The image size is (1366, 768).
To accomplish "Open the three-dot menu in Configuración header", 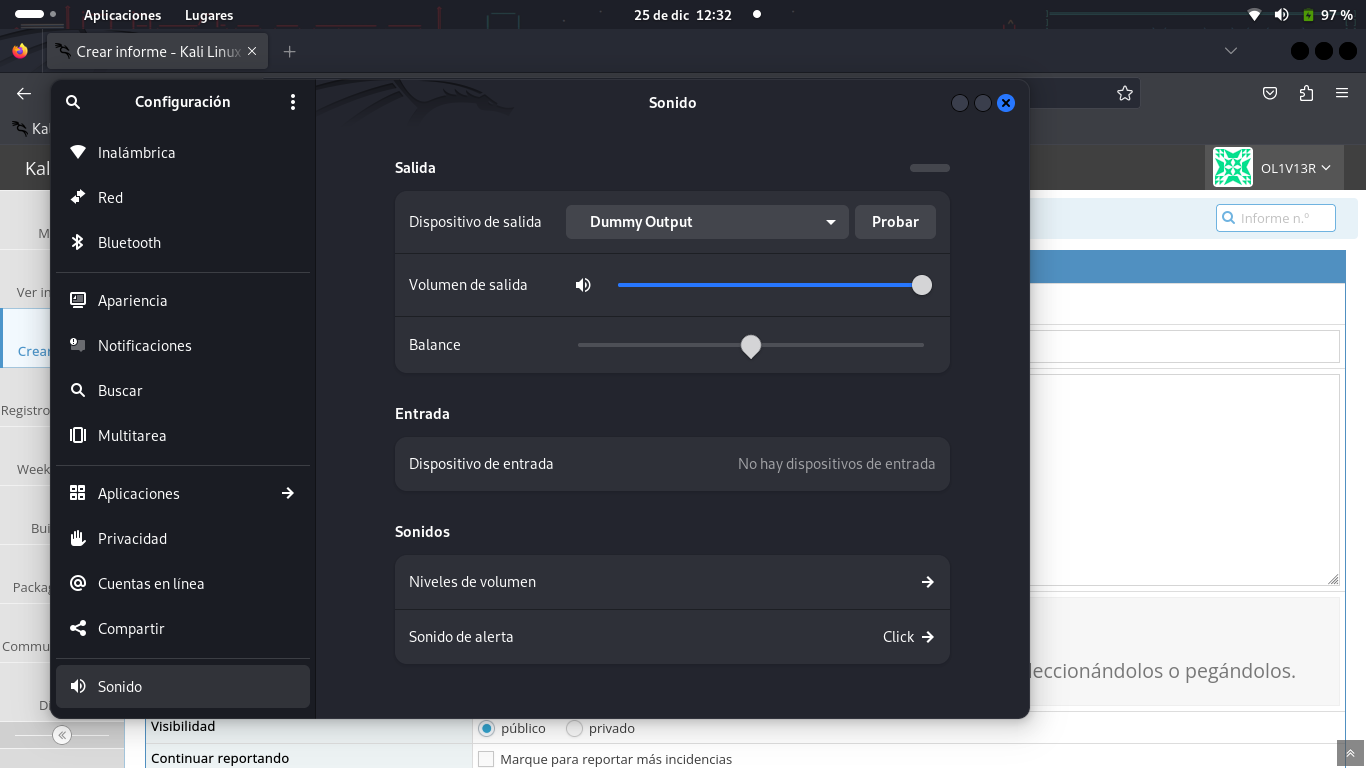I will [293, 102].
